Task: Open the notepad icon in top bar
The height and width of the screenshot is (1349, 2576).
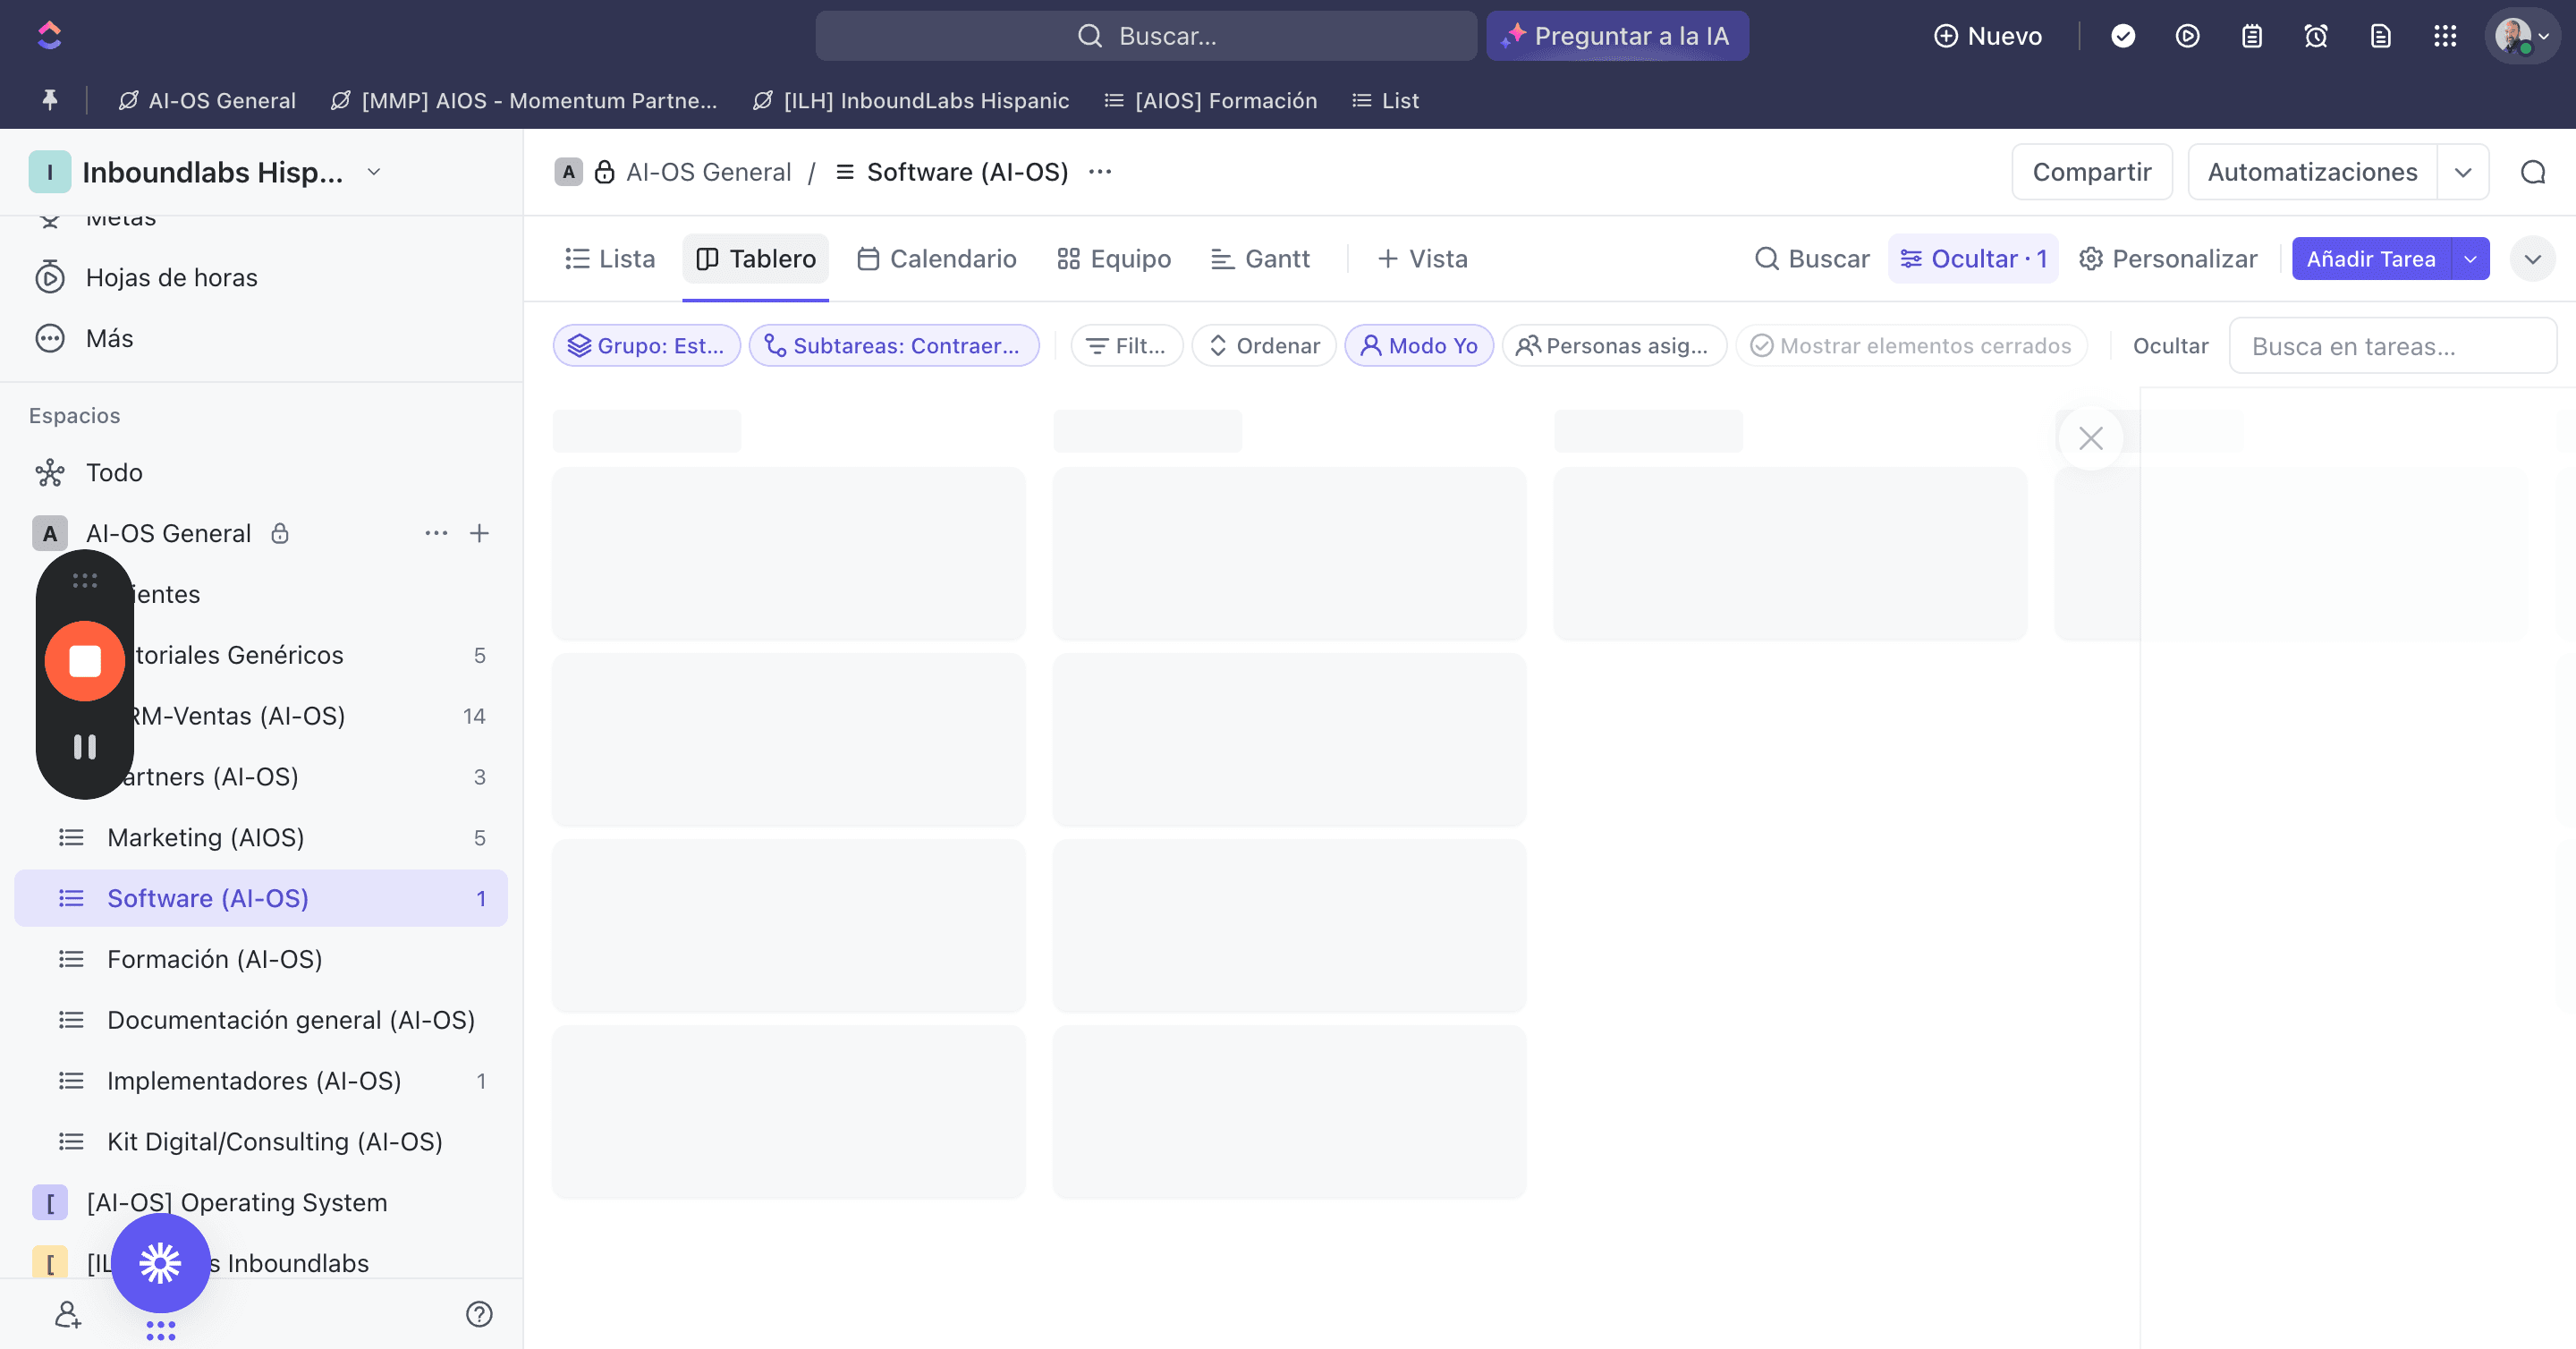Action: (2252, 36)
